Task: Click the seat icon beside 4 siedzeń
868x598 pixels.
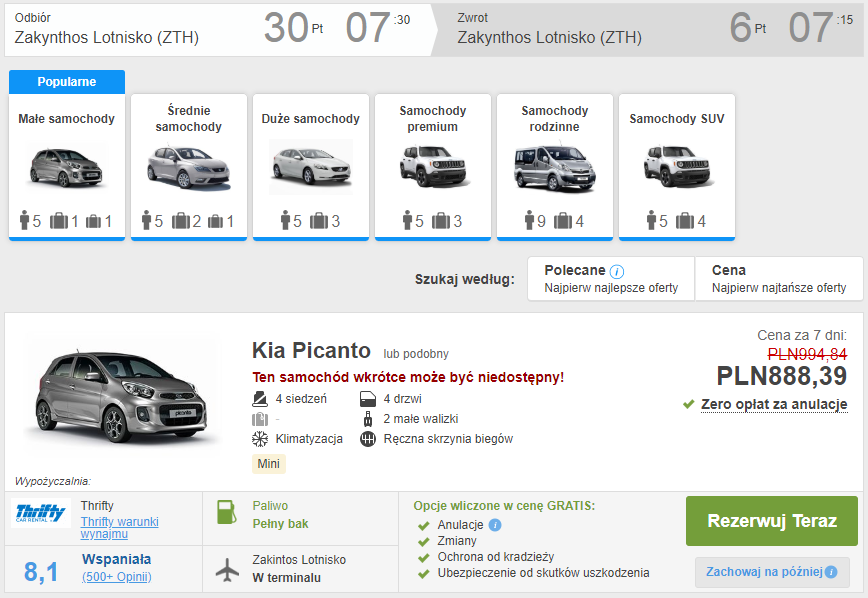Action: coord(260,399)
